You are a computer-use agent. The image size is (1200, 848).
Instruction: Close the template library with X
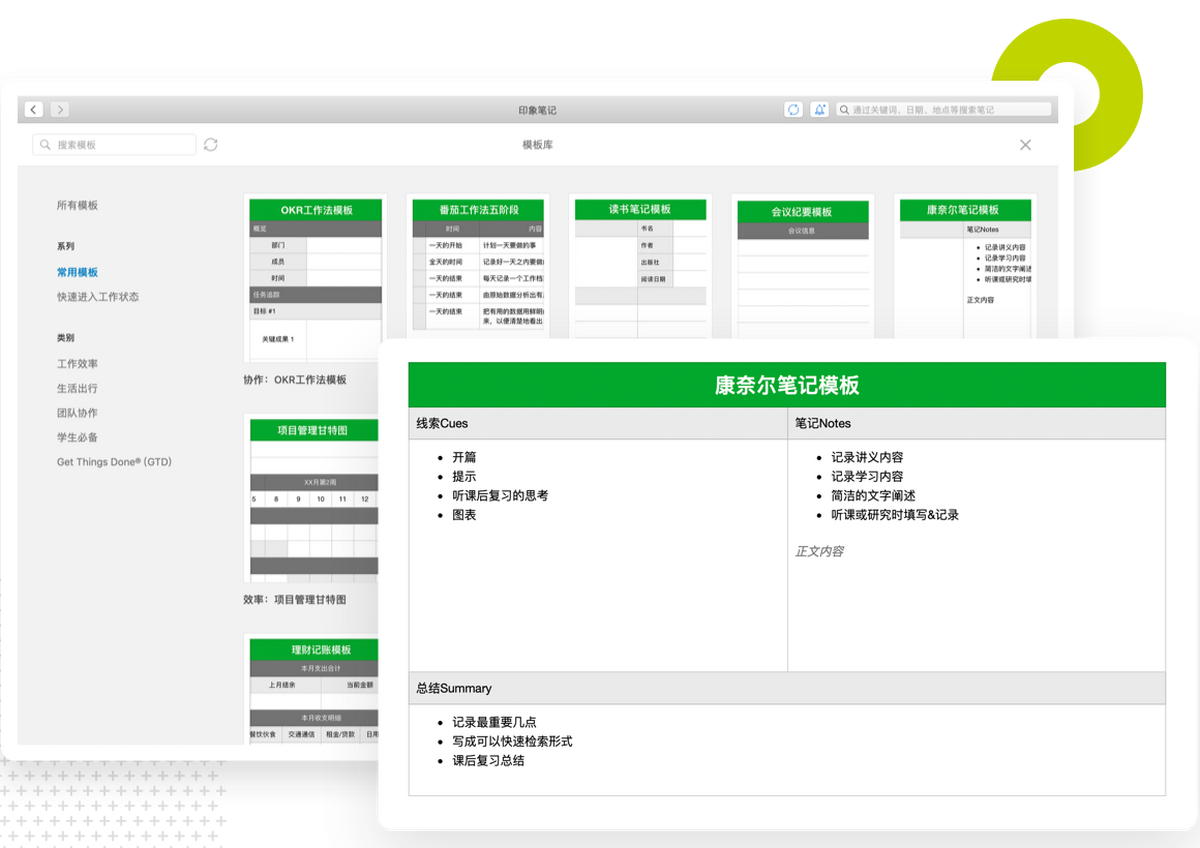click(1025, 145)
